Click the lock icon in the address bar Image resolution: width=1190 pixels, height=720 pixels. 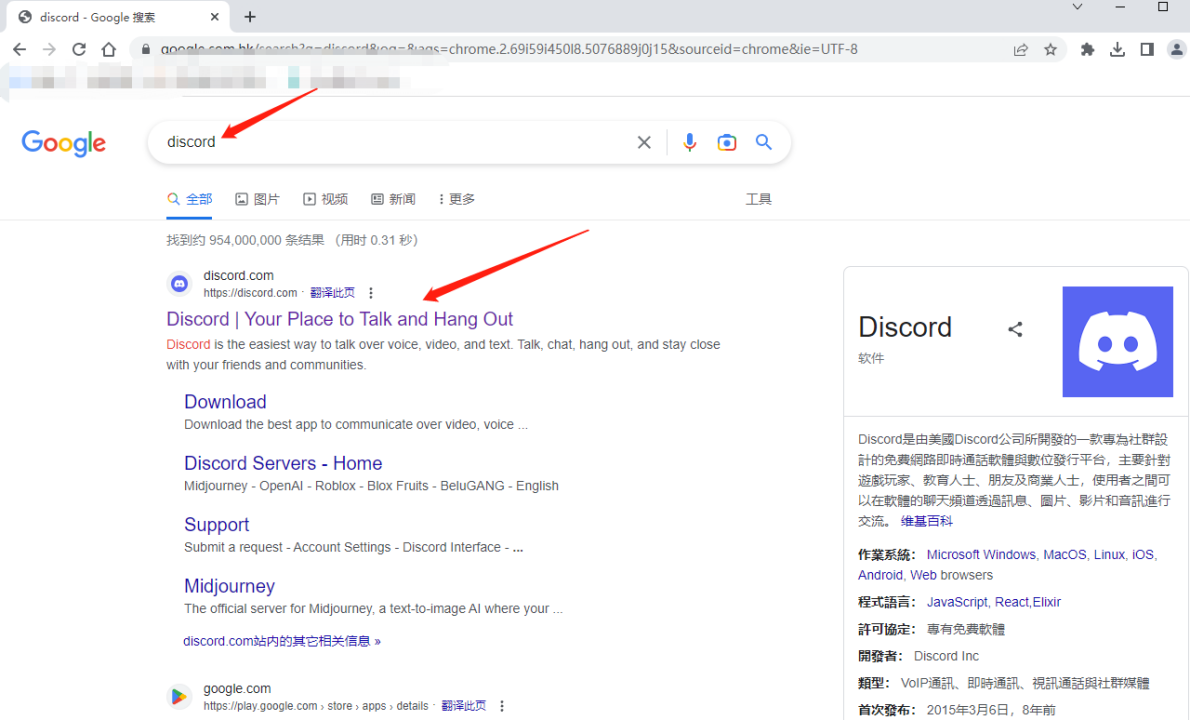pos(146,49)
